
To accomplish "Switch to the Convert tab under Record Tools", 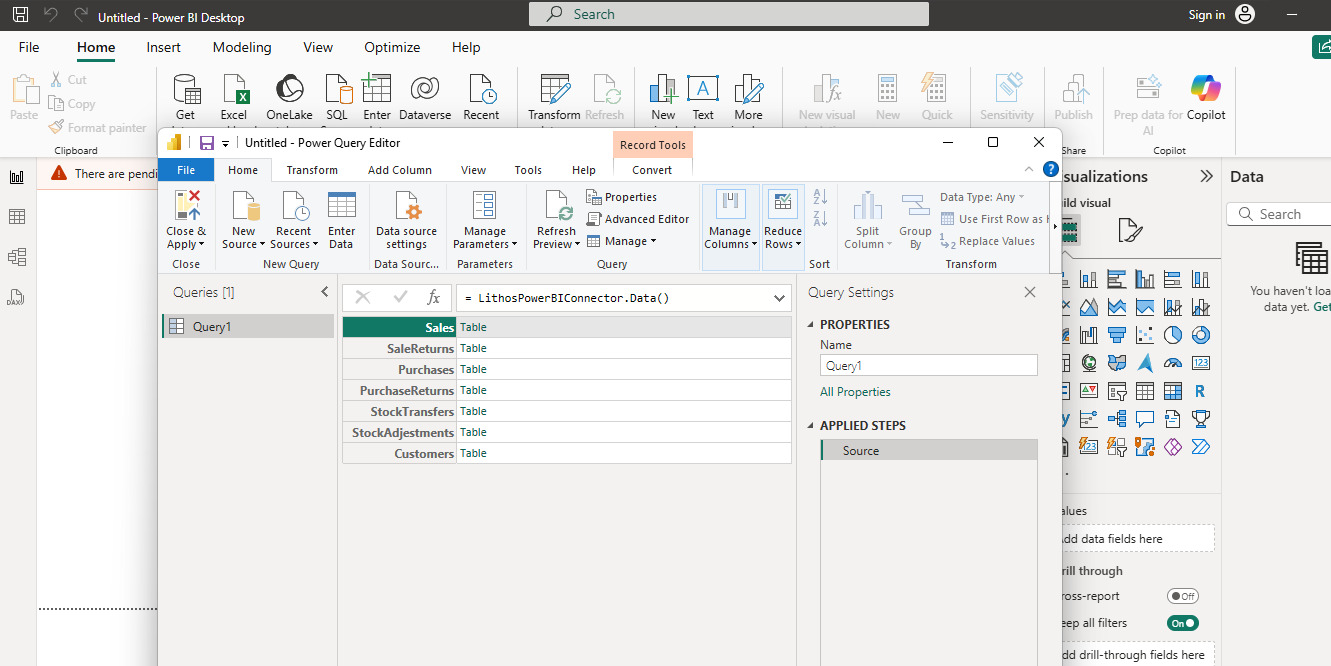I will click(652, 170).
